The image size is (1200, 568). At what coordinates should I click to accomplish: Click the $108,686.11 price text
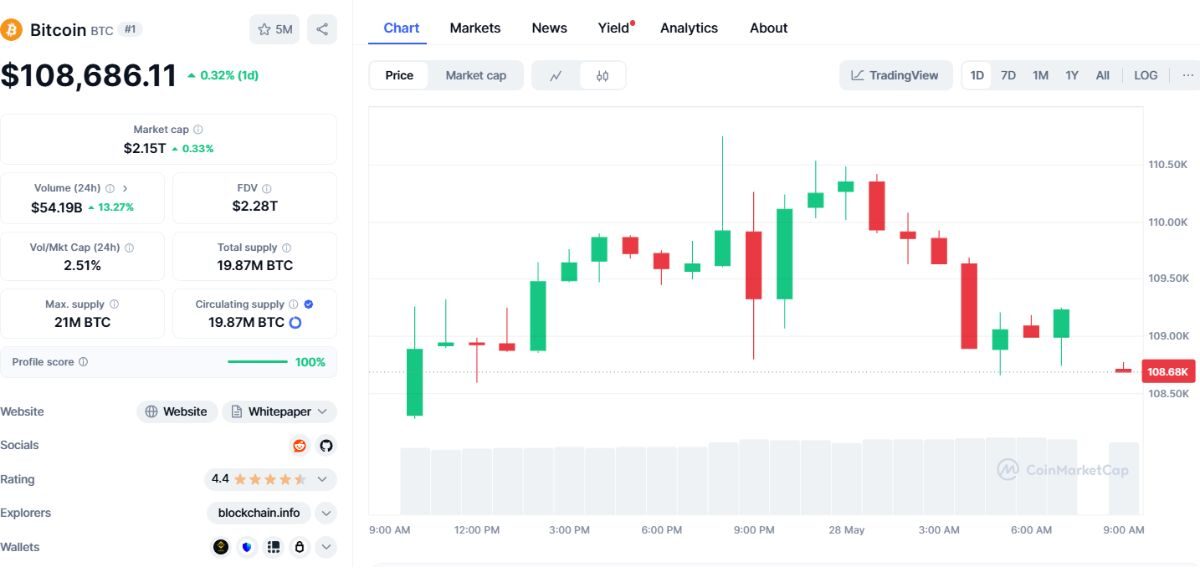coord(88,75)
